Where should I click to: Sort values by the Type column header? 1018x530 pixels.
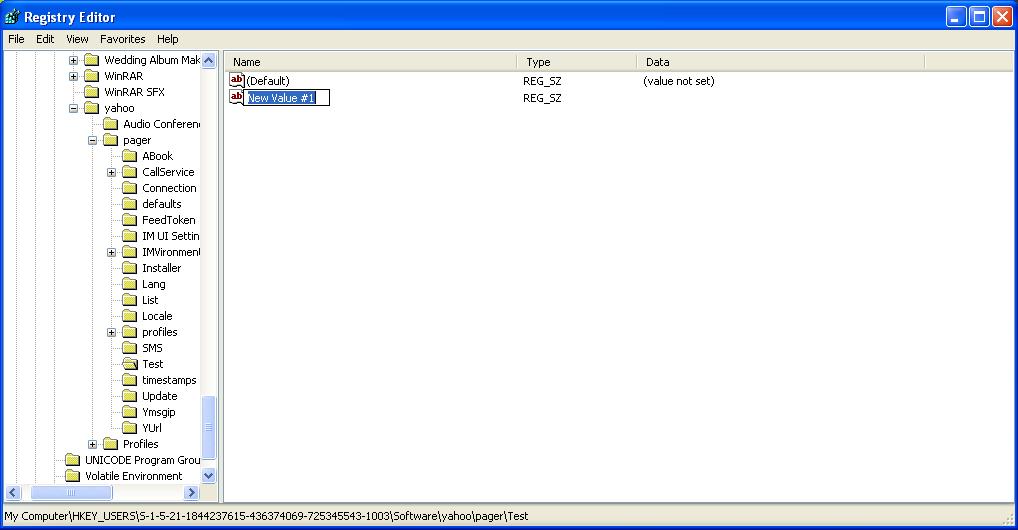pyautogui.click(x=577, y=62)
